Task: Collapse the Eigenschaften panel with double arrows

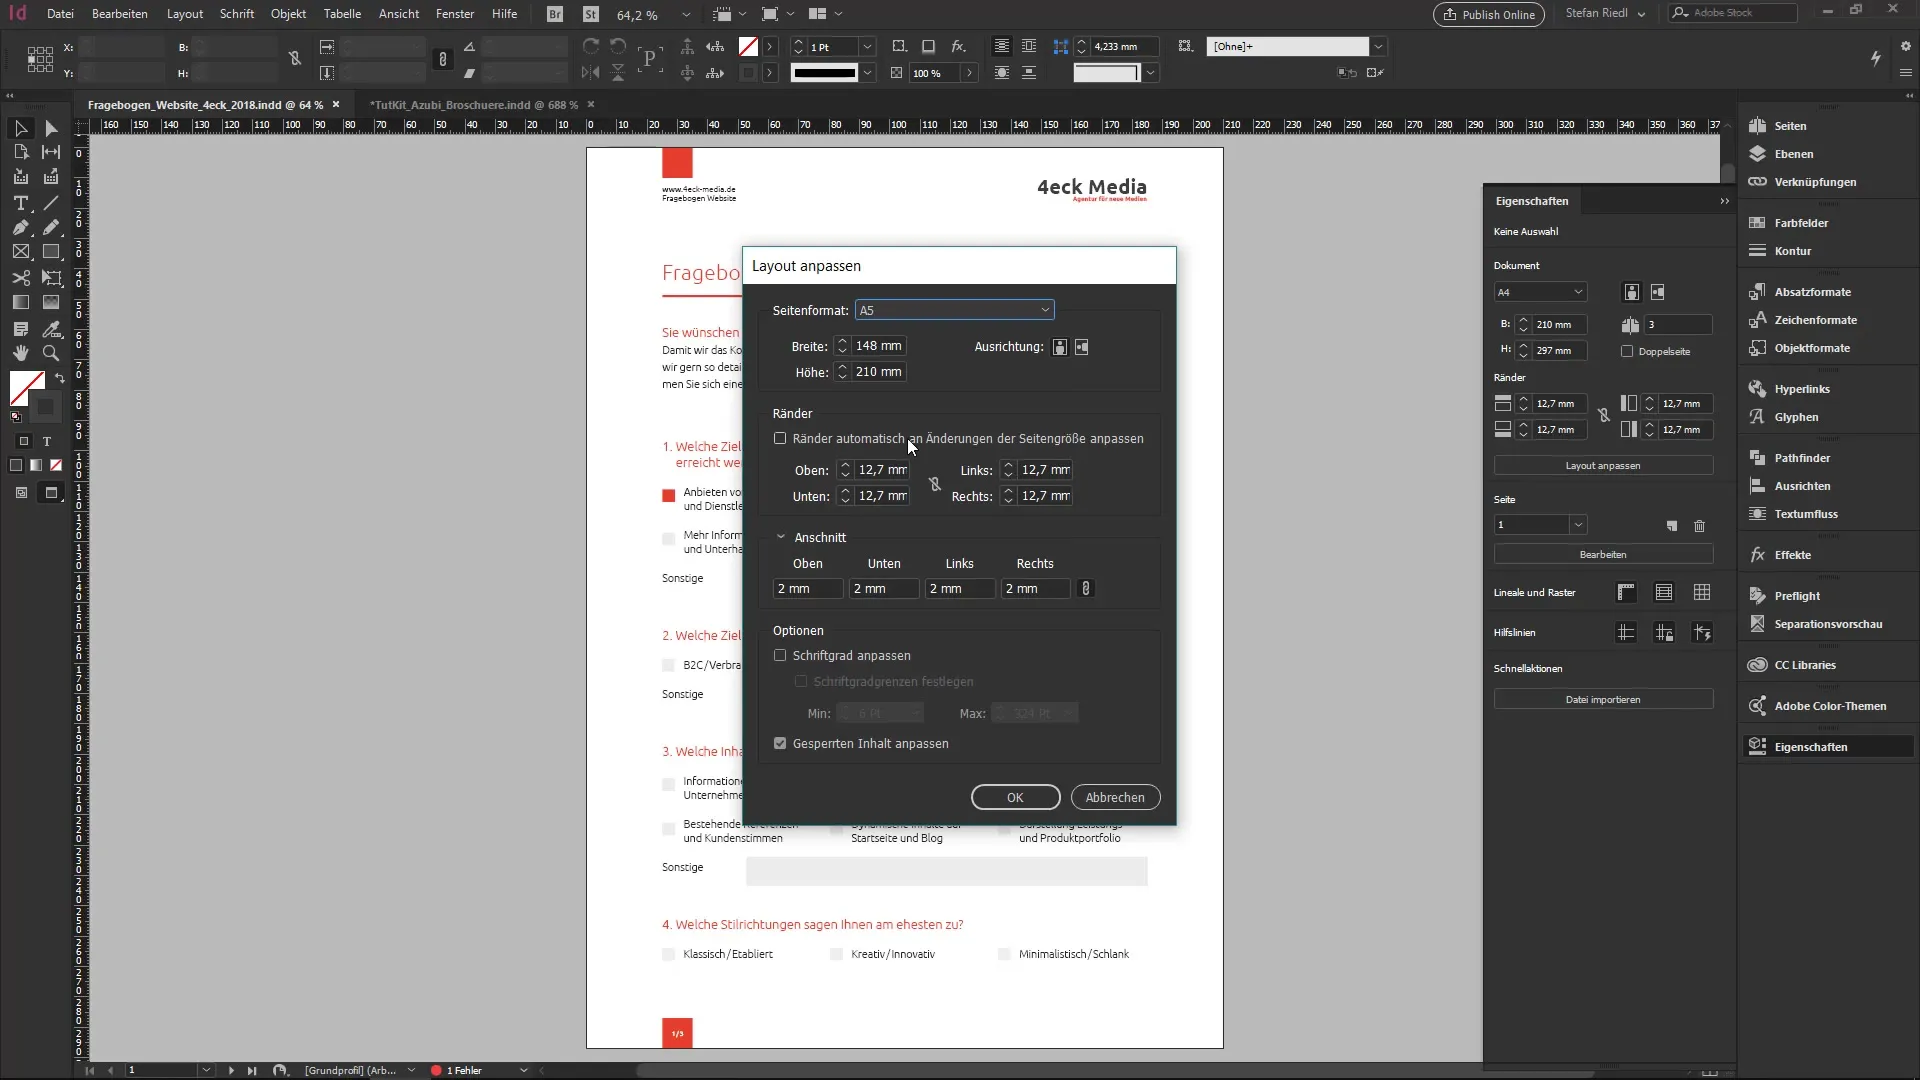Action: point(1724,201)
